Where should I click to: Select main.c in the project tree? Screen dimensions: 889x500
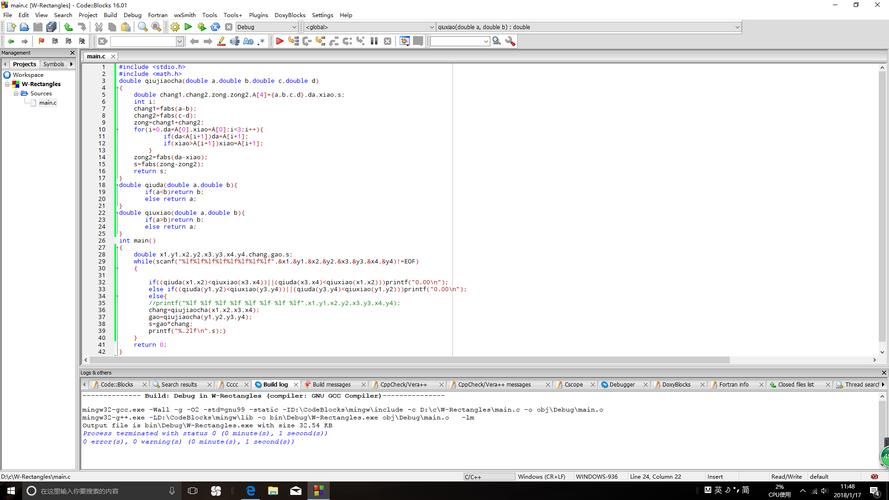(48, 103)
